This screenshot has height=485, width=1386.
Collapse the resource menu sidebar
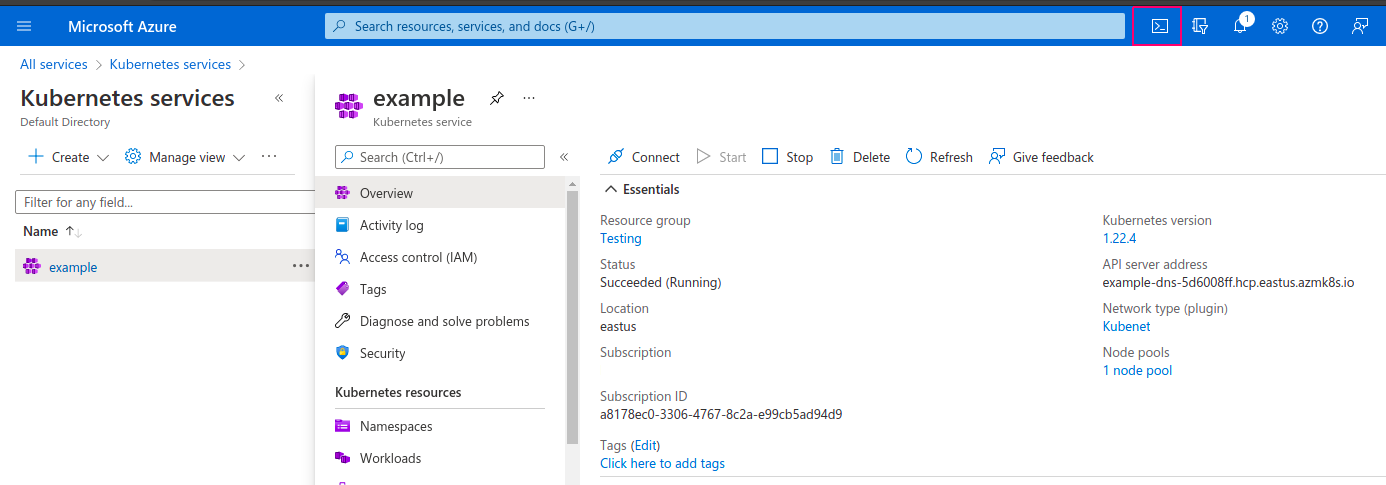pos(564,157)
